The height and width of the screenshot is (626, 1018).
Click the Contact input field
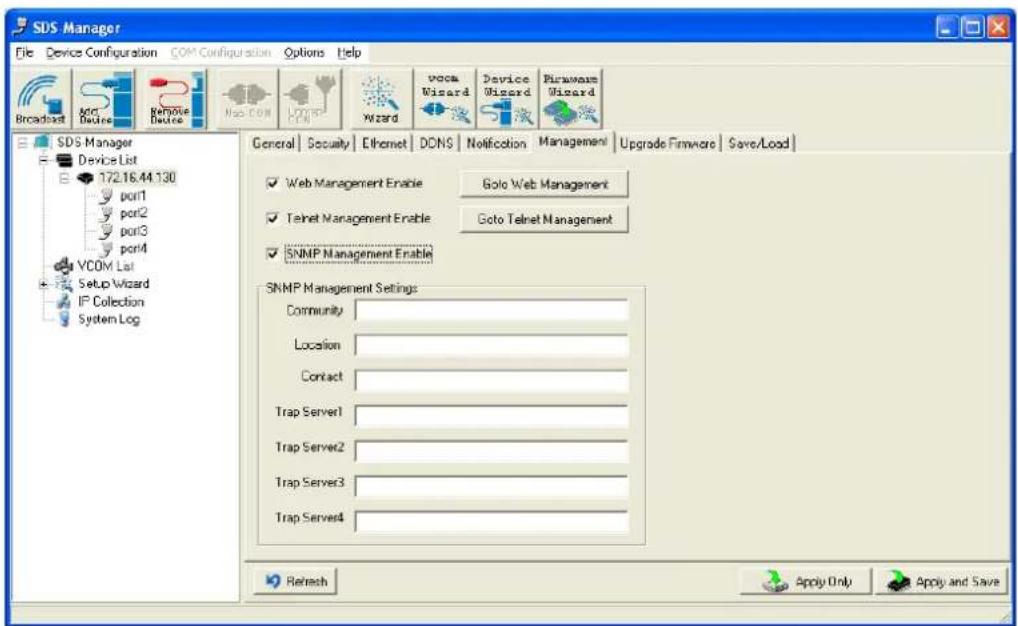(491, 381)
